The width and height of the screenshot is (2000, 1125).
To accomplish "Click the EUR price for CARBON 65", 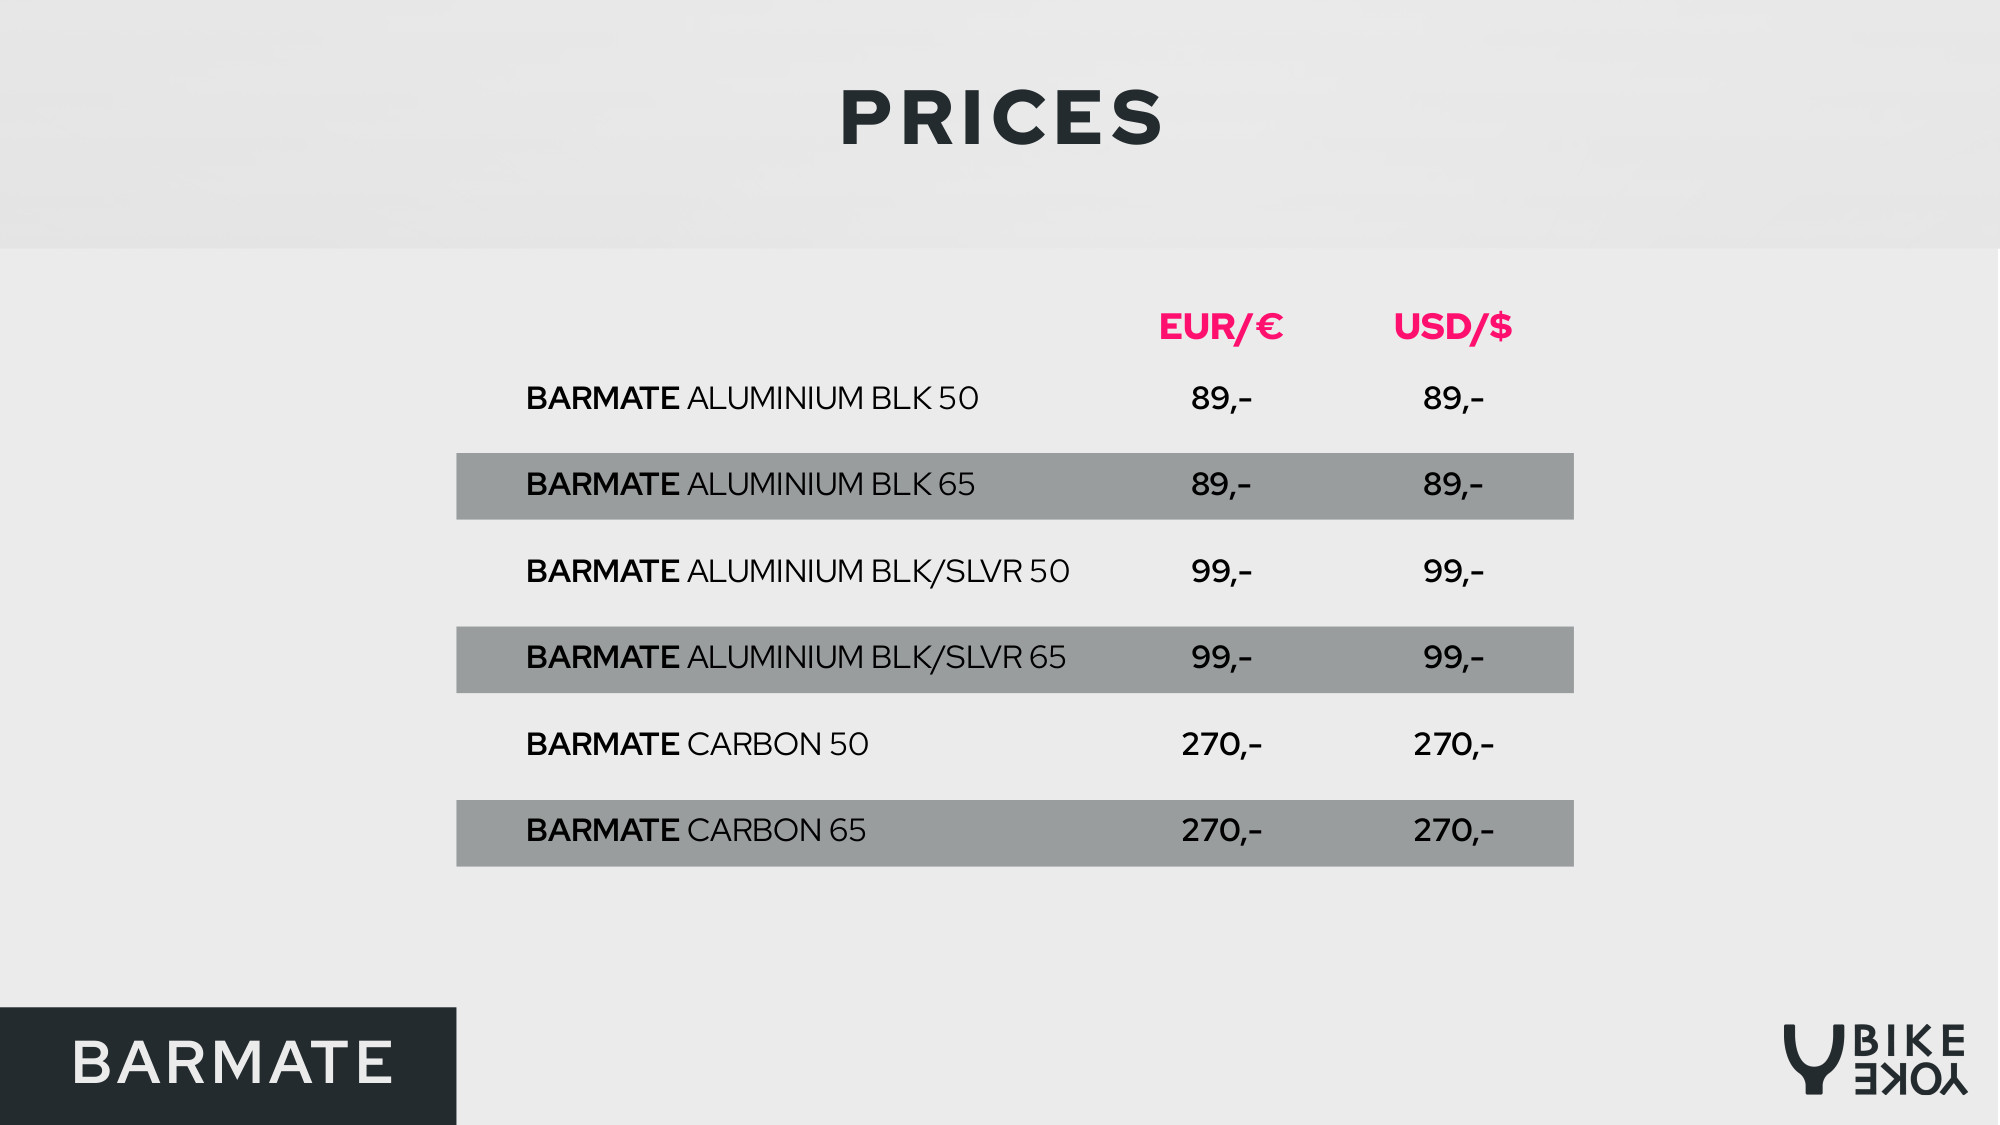I will click(1221, 831).
